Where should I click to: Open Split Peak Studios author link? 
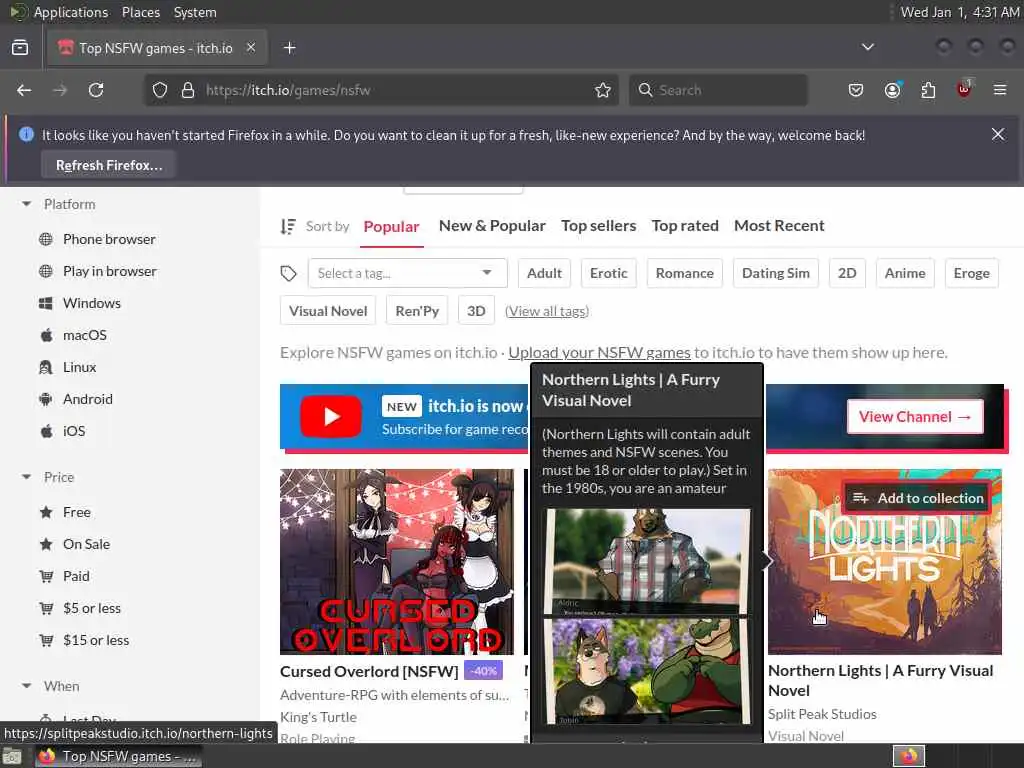(x=822, y=714)
